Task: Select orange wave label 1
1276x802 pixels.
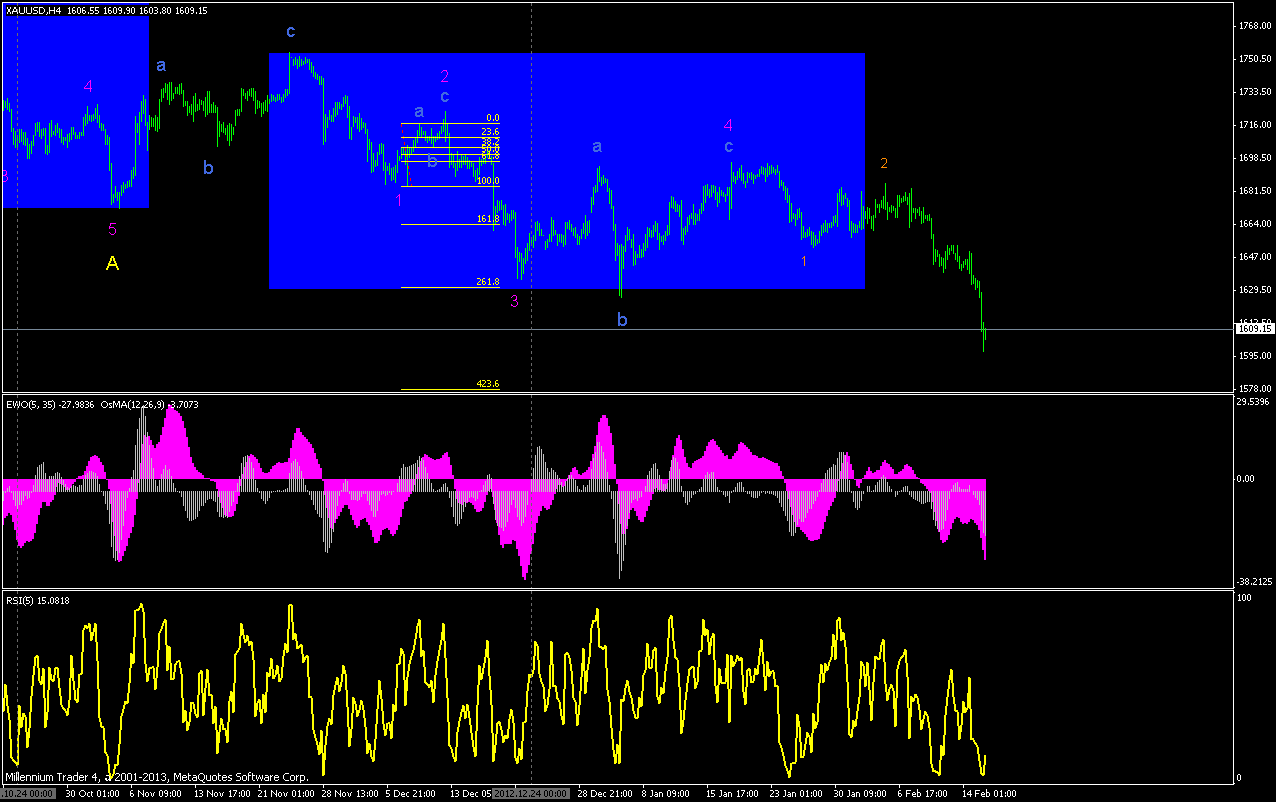Action: click(804, 261)
